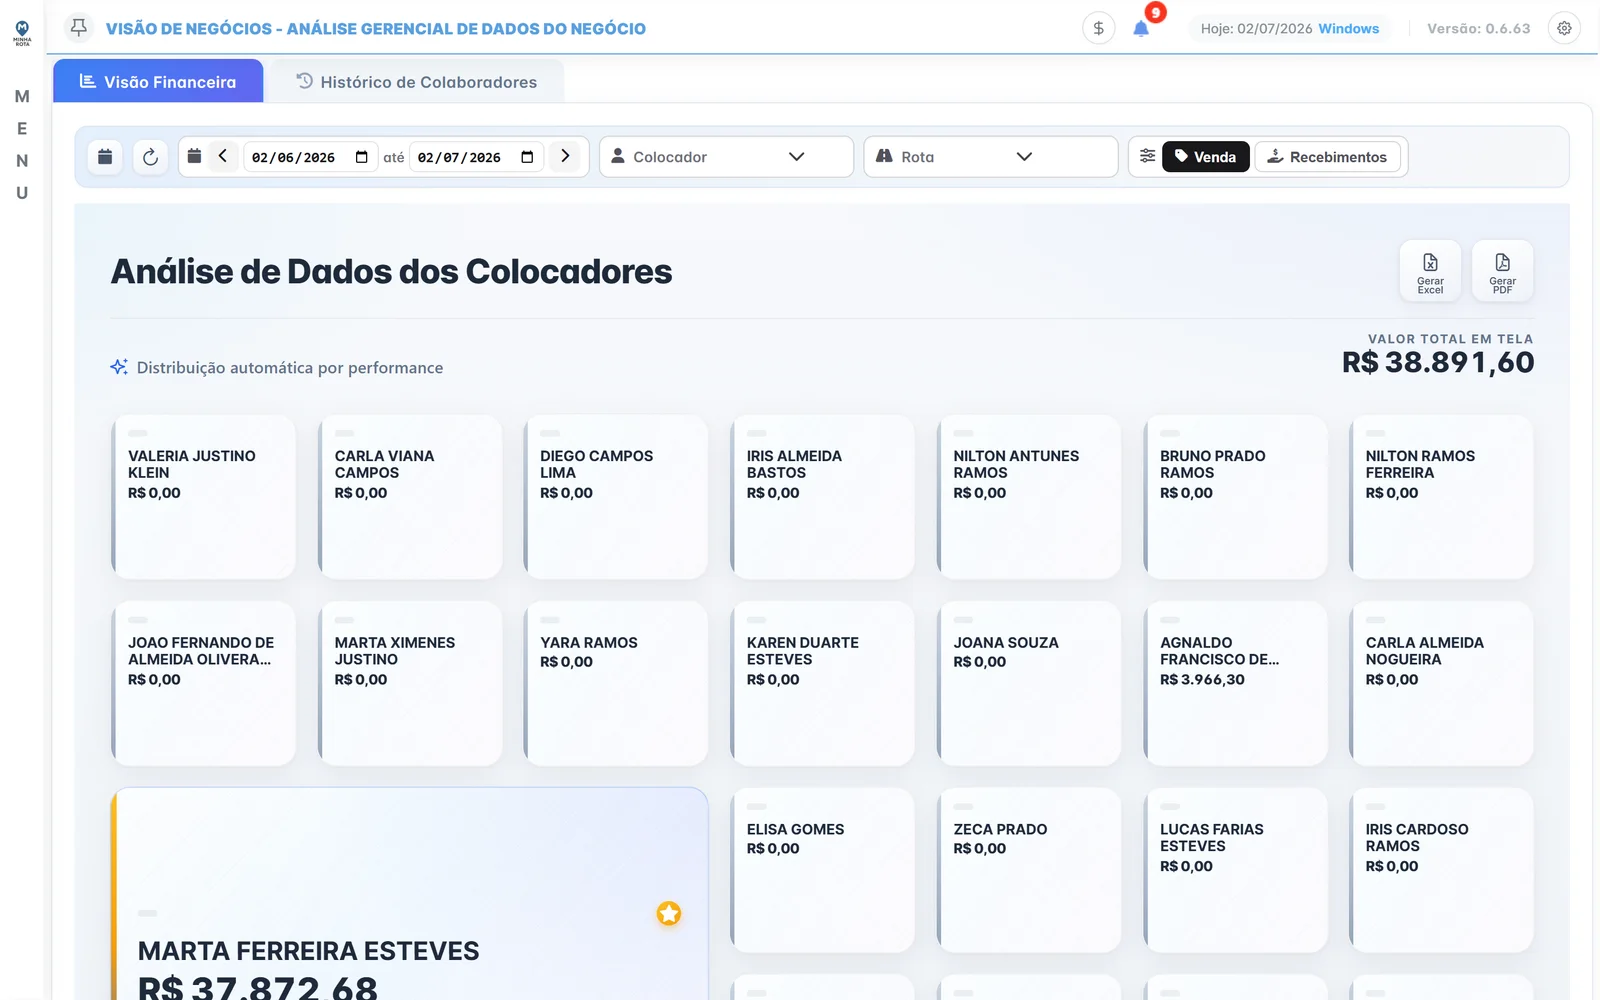
Task: Click the start date field 02/06/2026
Action: (x=310, y=157)
